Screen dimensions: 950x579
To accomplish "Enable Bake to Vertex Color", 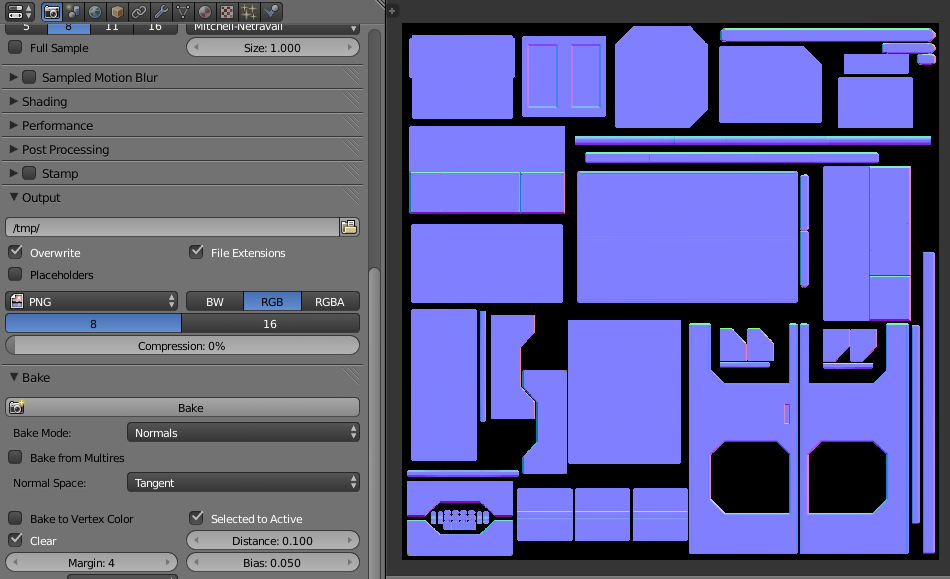I will [15, 518].
